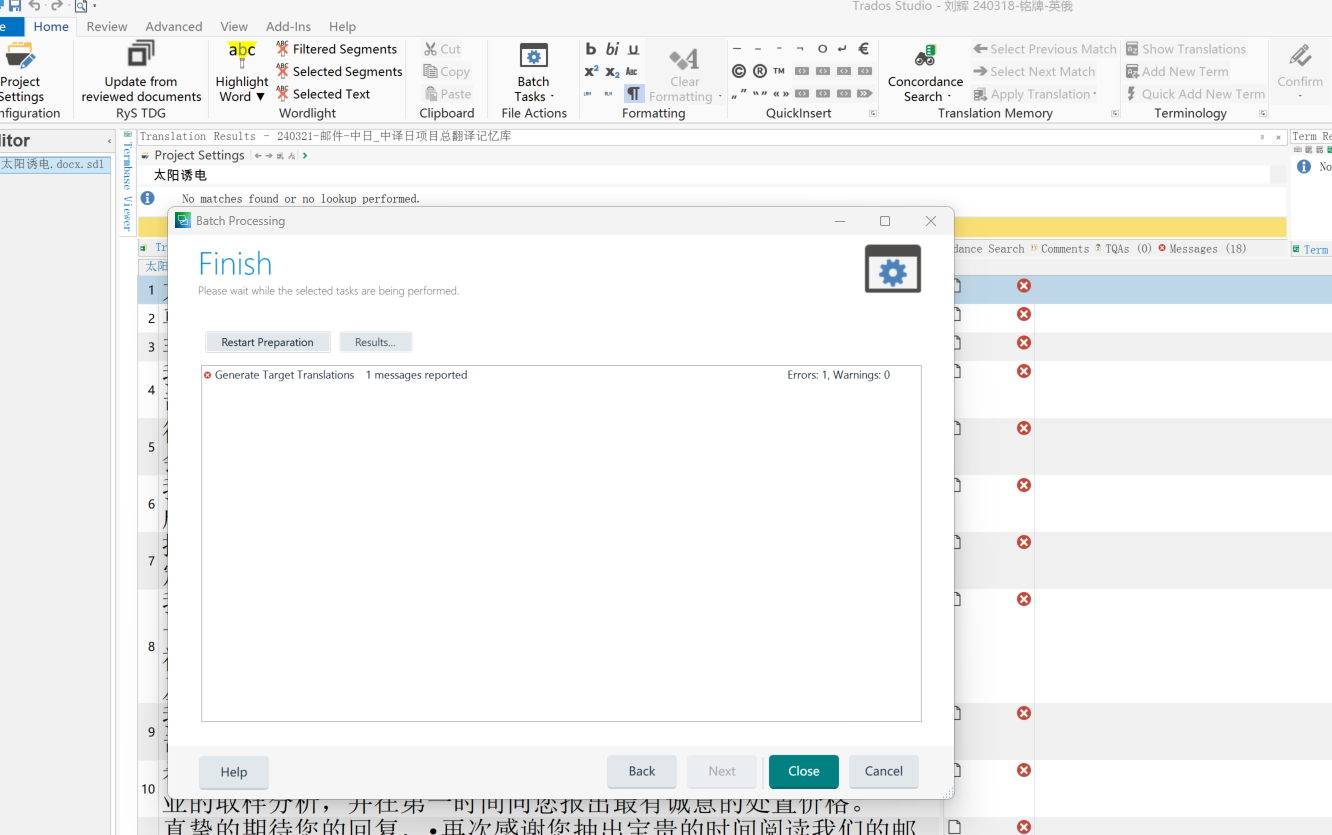This screenshot has height=835, width=1332.
Task: Toggle small caps formatting
Action: 632,72
